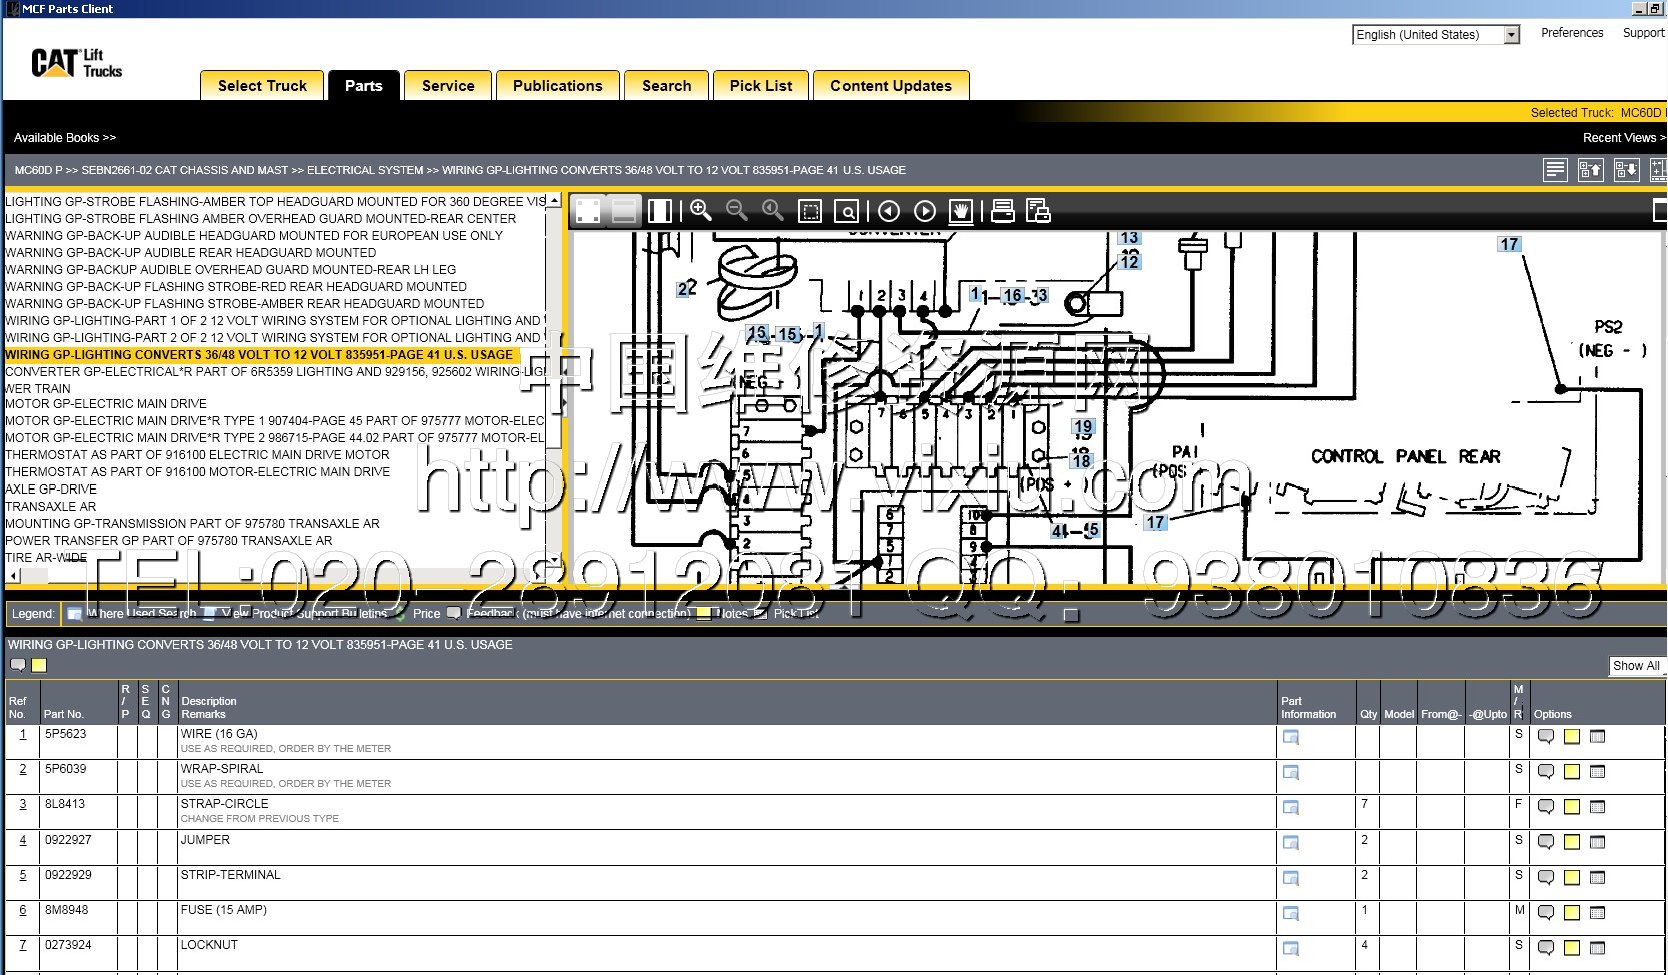Screen dimensions: 1668x975
Task: Open reference number 3 link for STRAP-CIRCLE
Action: (x=23, y=804)
